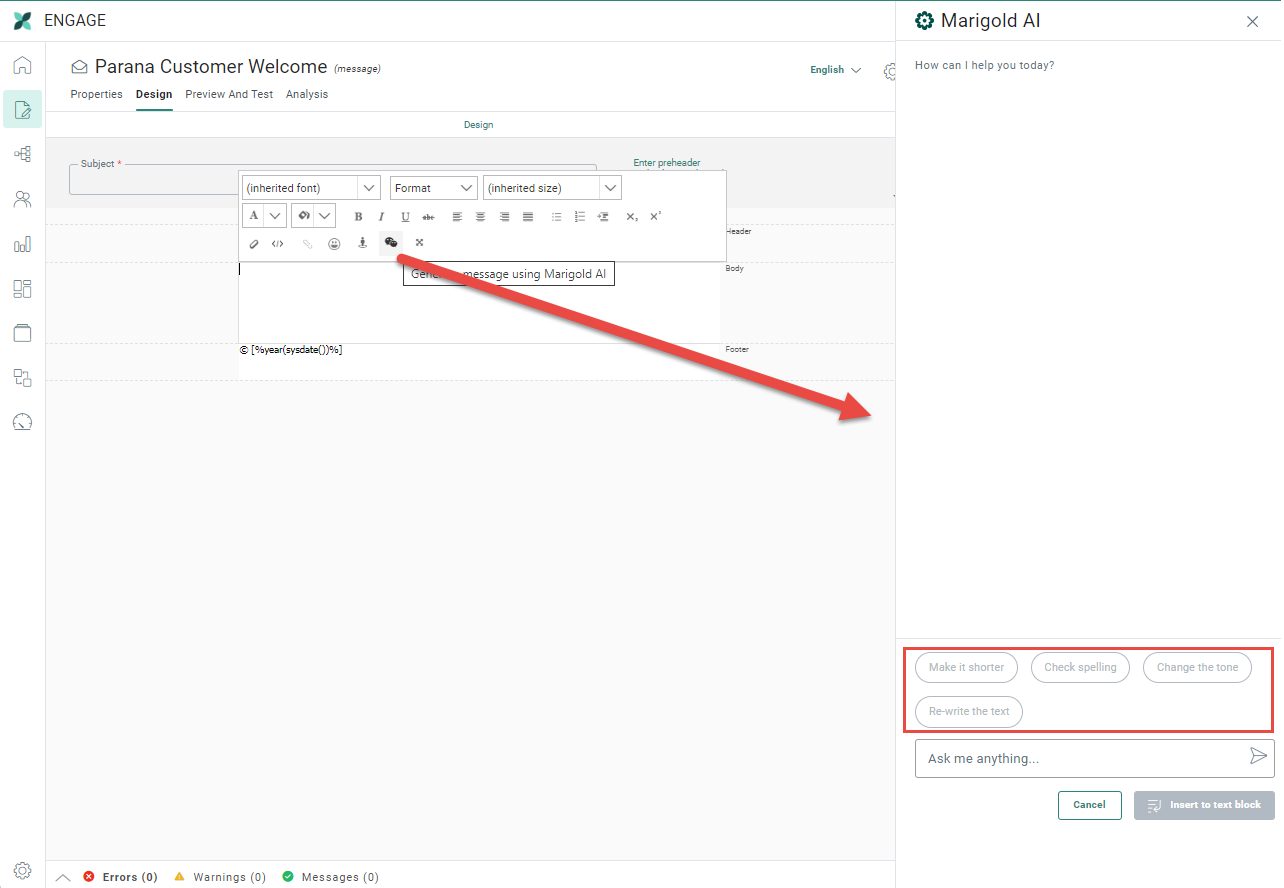Image resolution: width=1284 pixels, height=888 pixels.
Task: Open the source code view icon
Action: click(278, 243)
